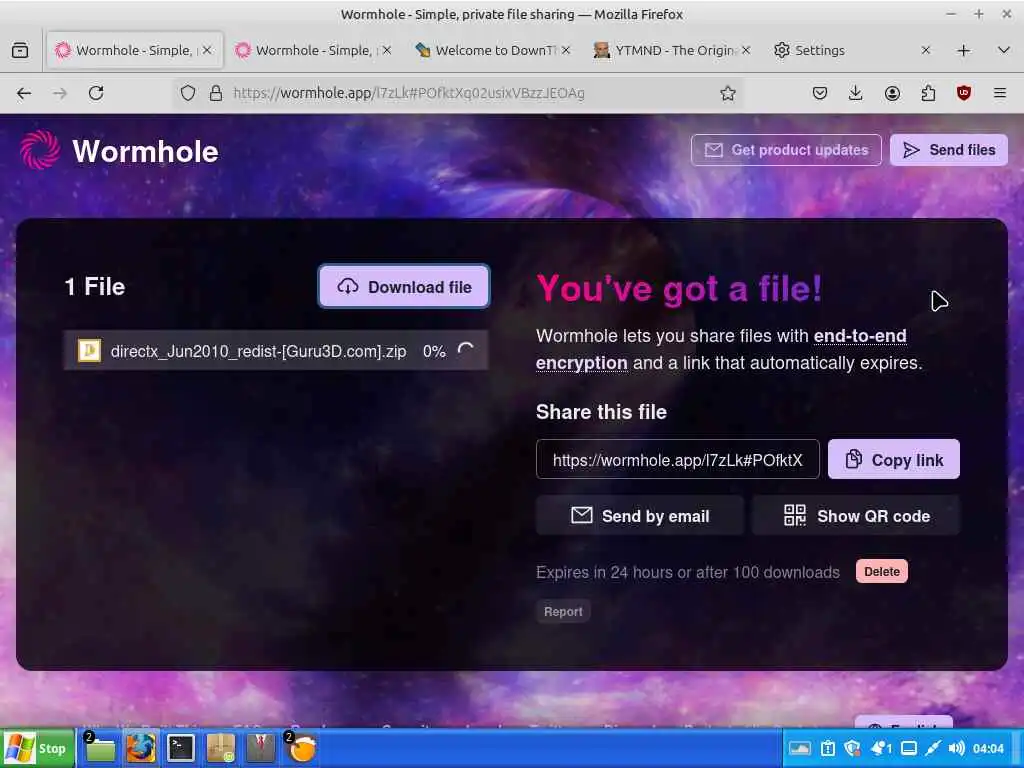Bookmark this page with the star
This screenshot has height=768, width=1024.
728,93
